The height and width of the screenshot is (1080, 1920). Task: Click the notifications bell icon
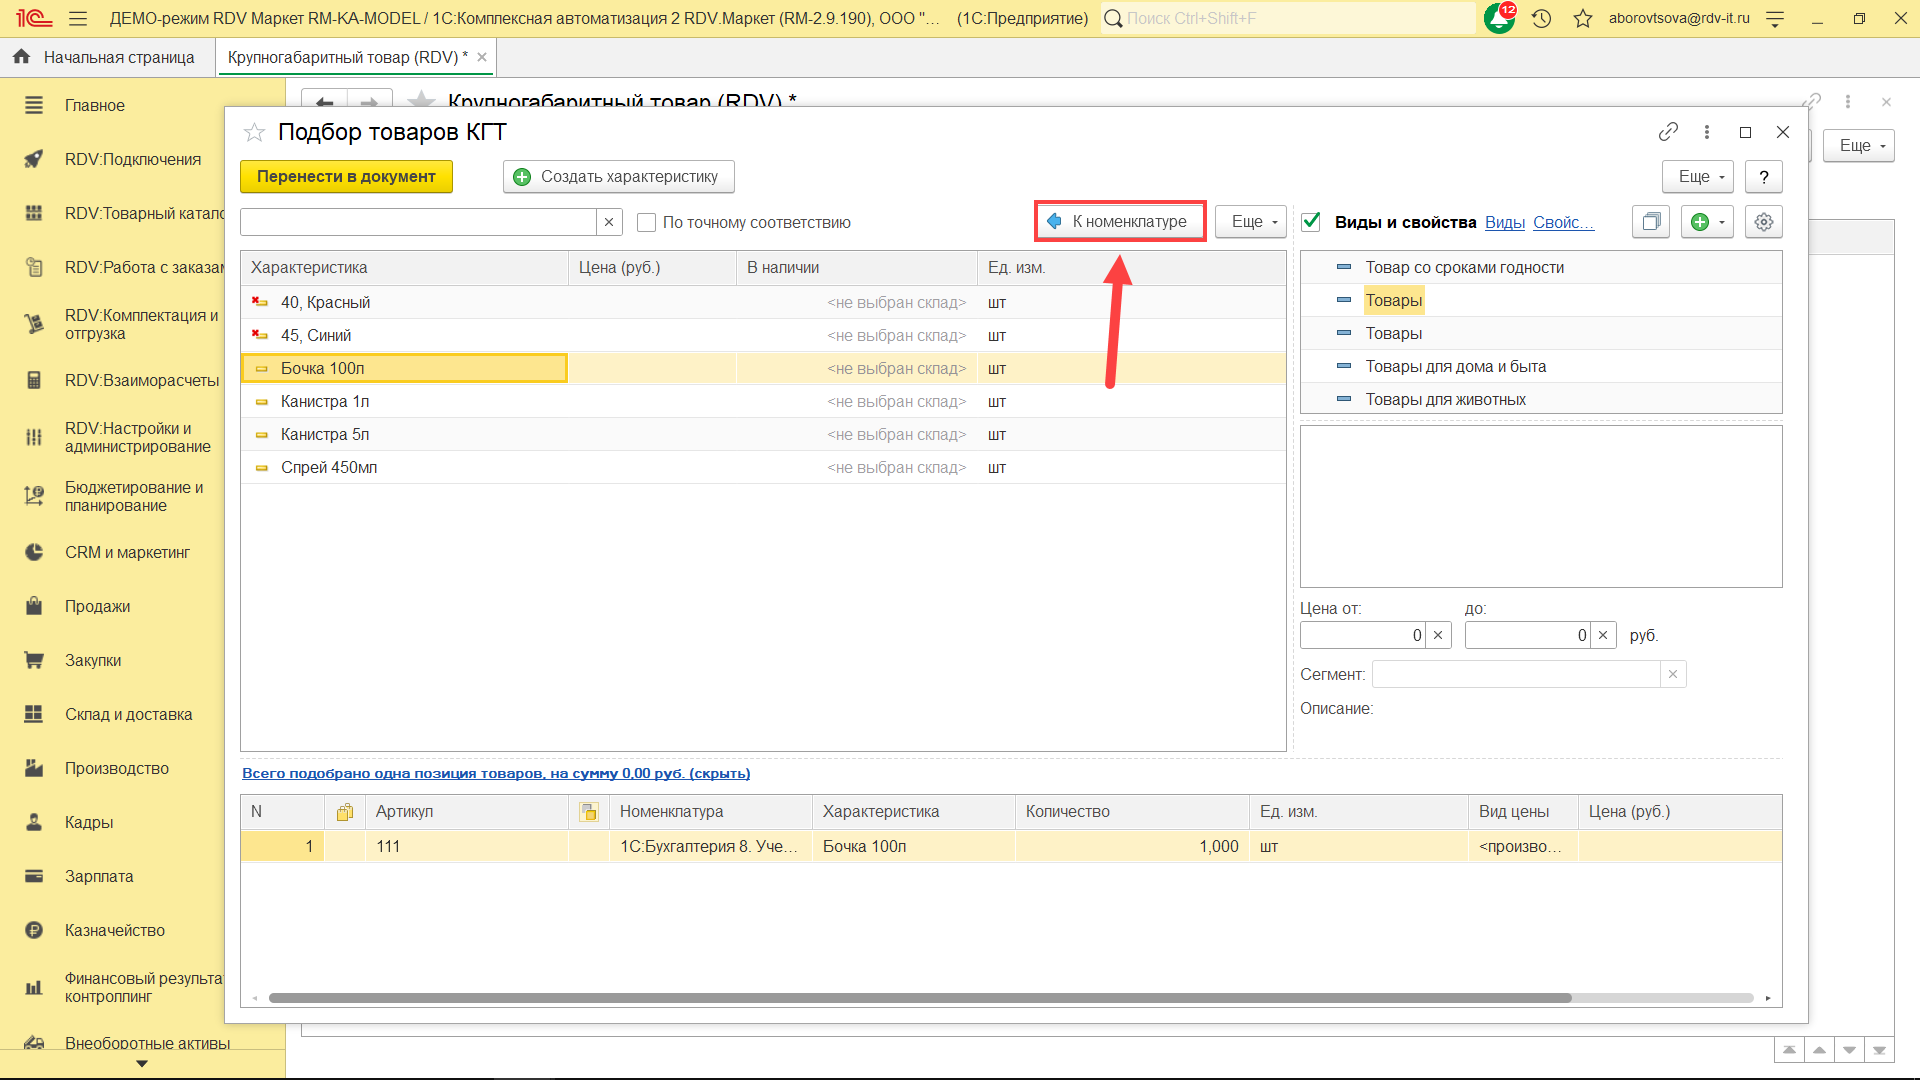coord(1498,18)
